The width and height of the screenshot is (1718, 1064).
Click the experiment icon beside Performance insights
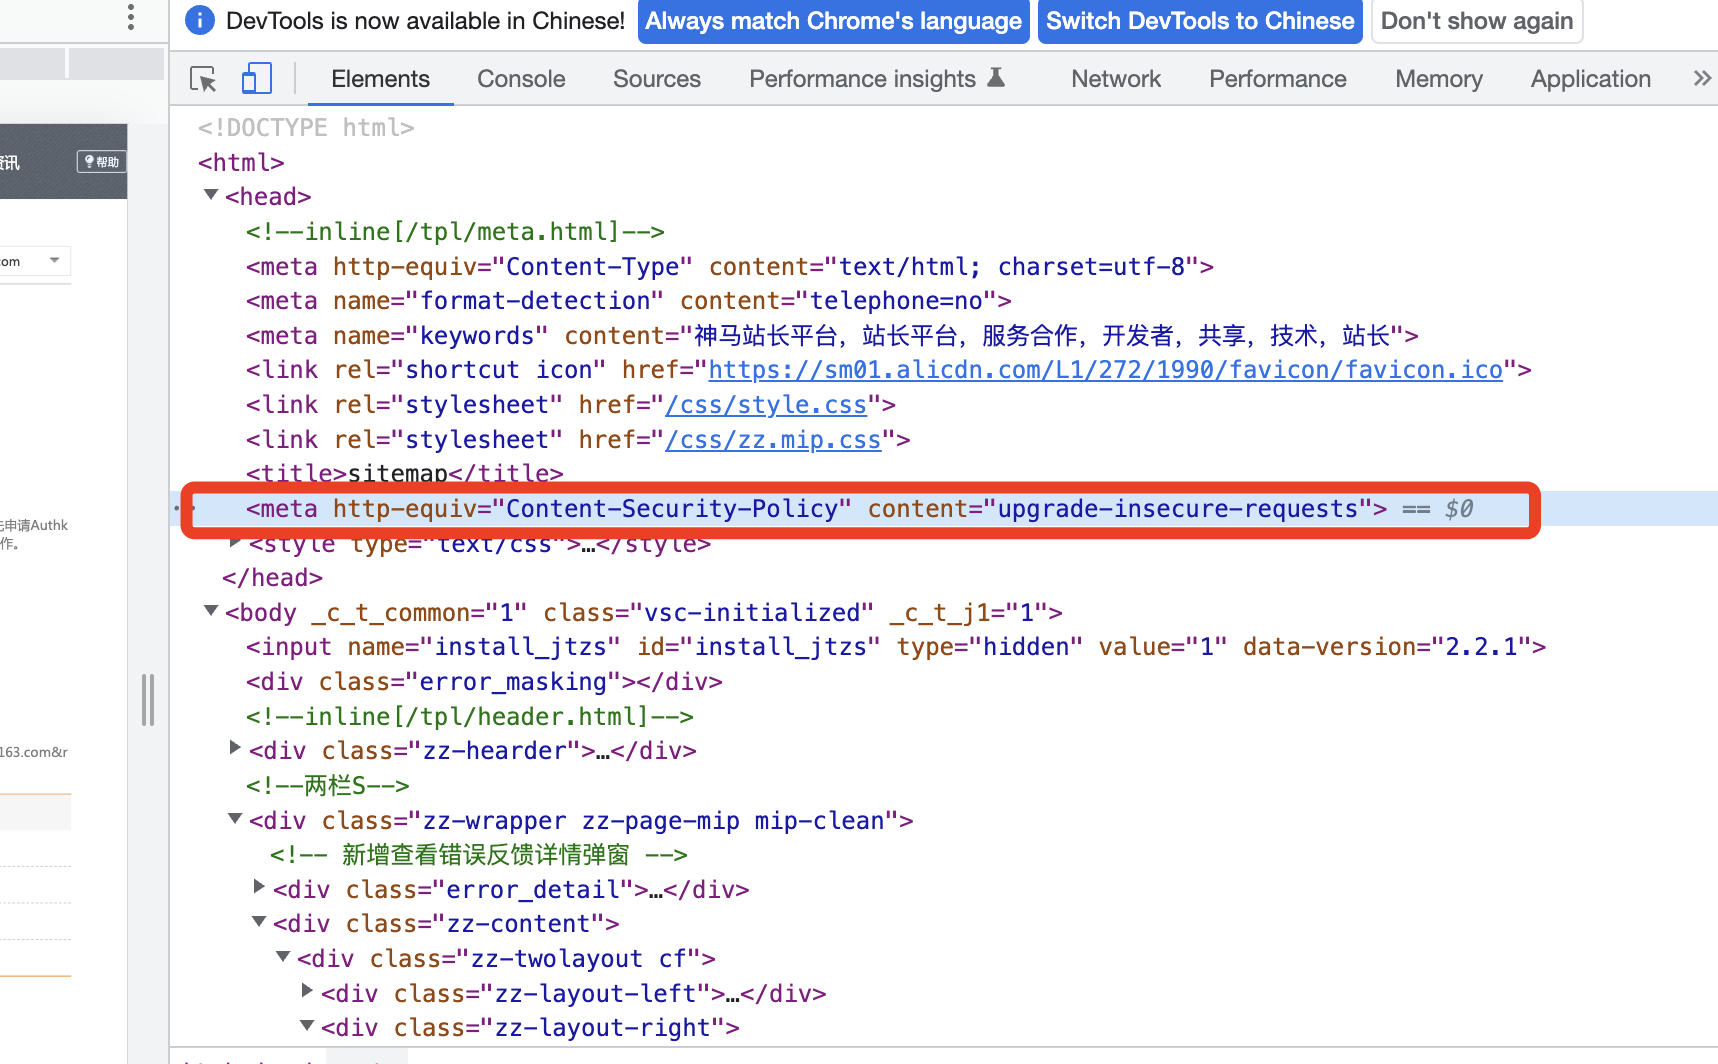[x=996, y=78]
